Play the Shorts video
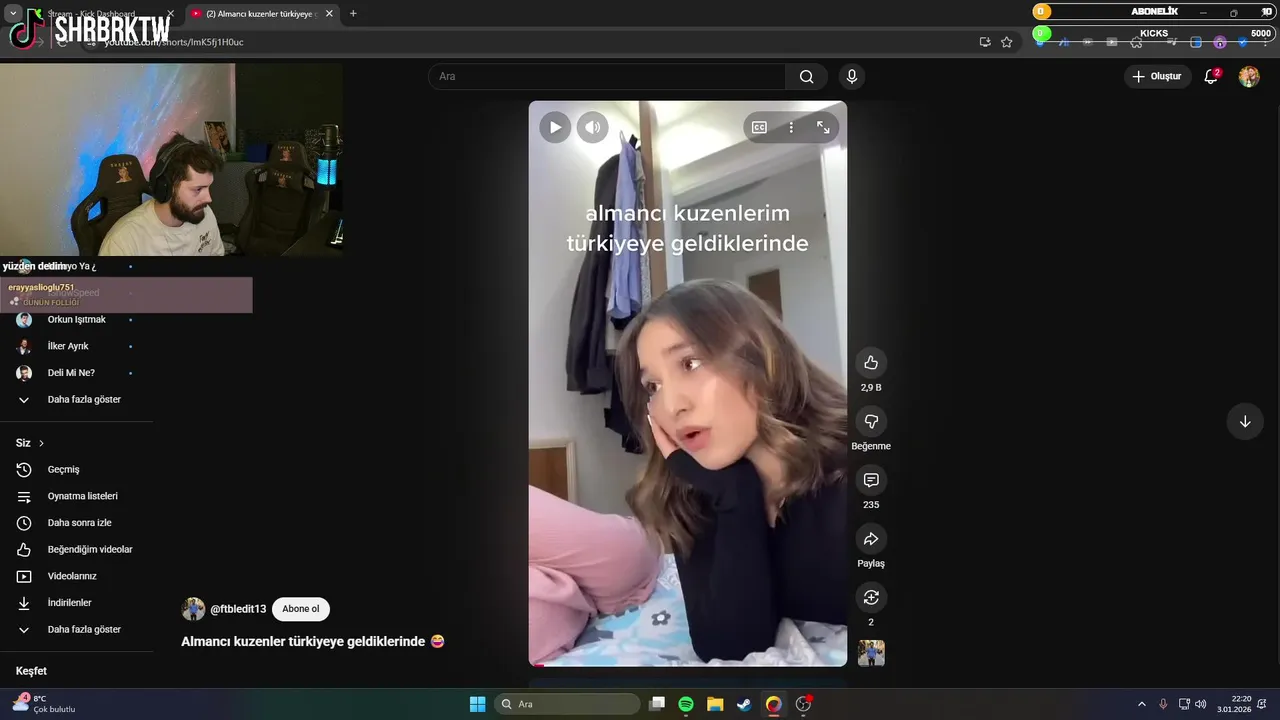1280x720 pixels. tap(555, 127)
